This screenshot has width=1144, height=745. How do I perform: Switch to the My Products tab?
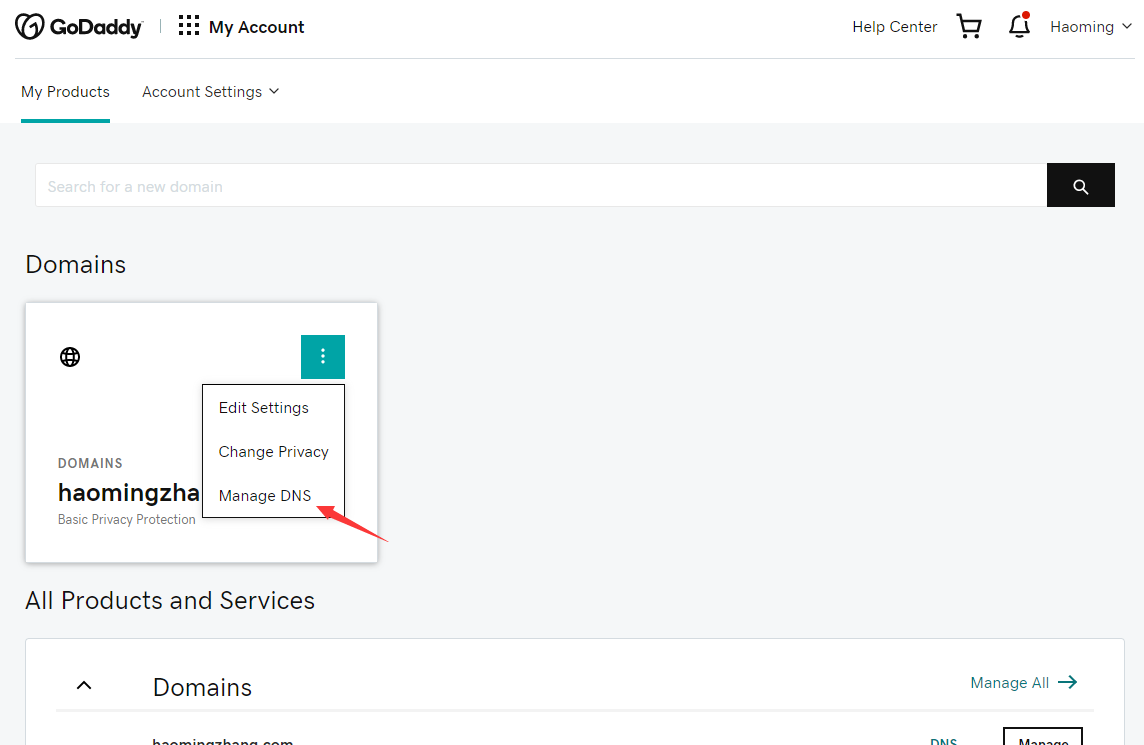point(66,92)
